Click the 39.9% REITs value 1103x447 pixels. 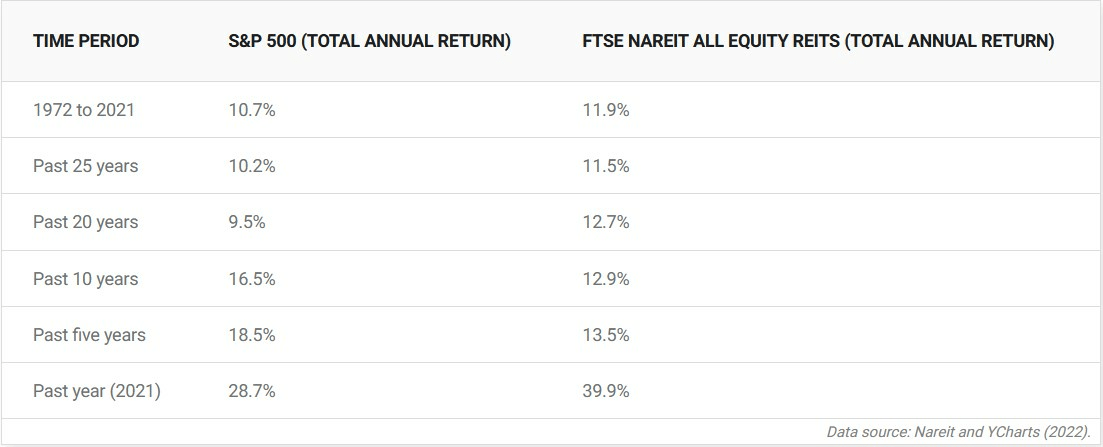pyautogui.click(x=606, y=391)
